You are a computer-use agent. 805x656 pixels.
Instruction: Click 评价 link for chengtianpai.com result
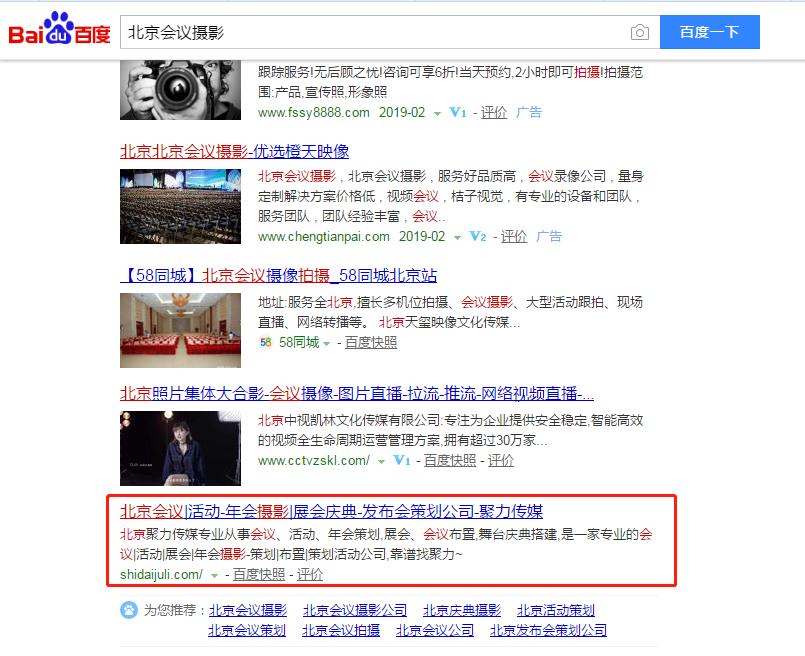[x=514, y=236]
